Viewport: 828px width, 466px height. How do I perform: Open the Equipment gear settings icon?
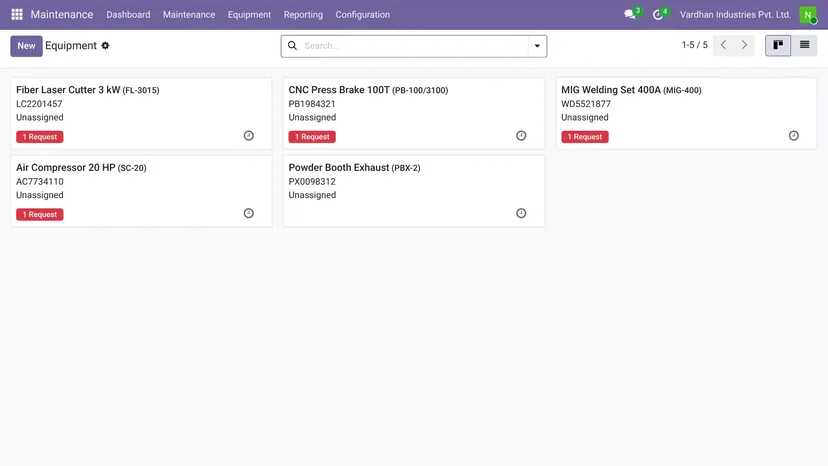point(105,46)
